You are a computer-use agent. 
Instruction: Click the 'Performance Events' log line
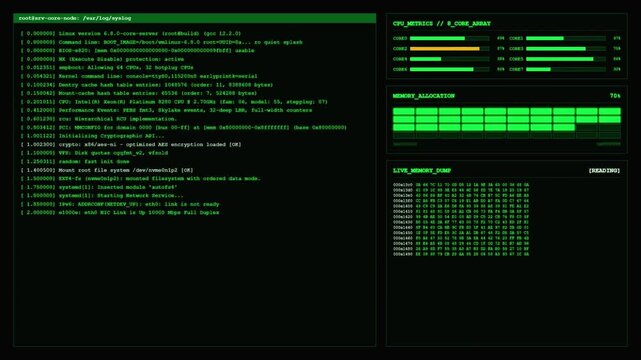pyautogui.click(x=166, y=110)
